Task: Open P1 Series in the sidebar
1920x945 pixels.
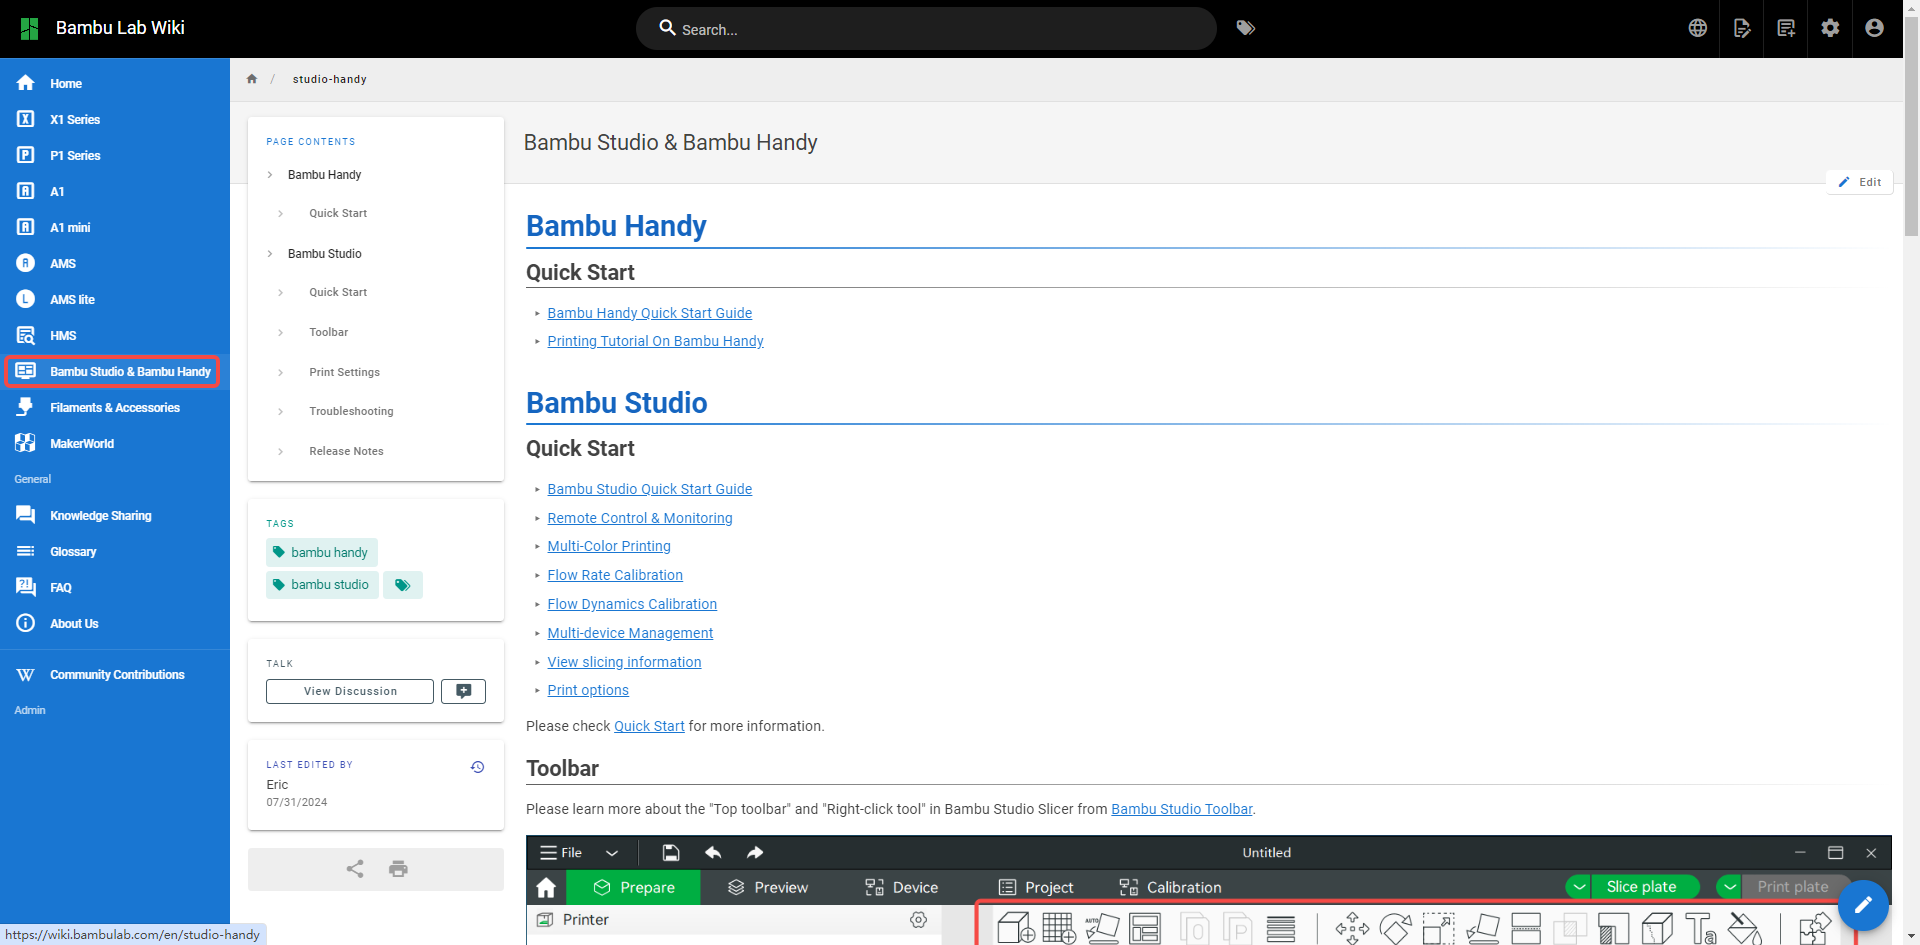Action: [115, 155]
